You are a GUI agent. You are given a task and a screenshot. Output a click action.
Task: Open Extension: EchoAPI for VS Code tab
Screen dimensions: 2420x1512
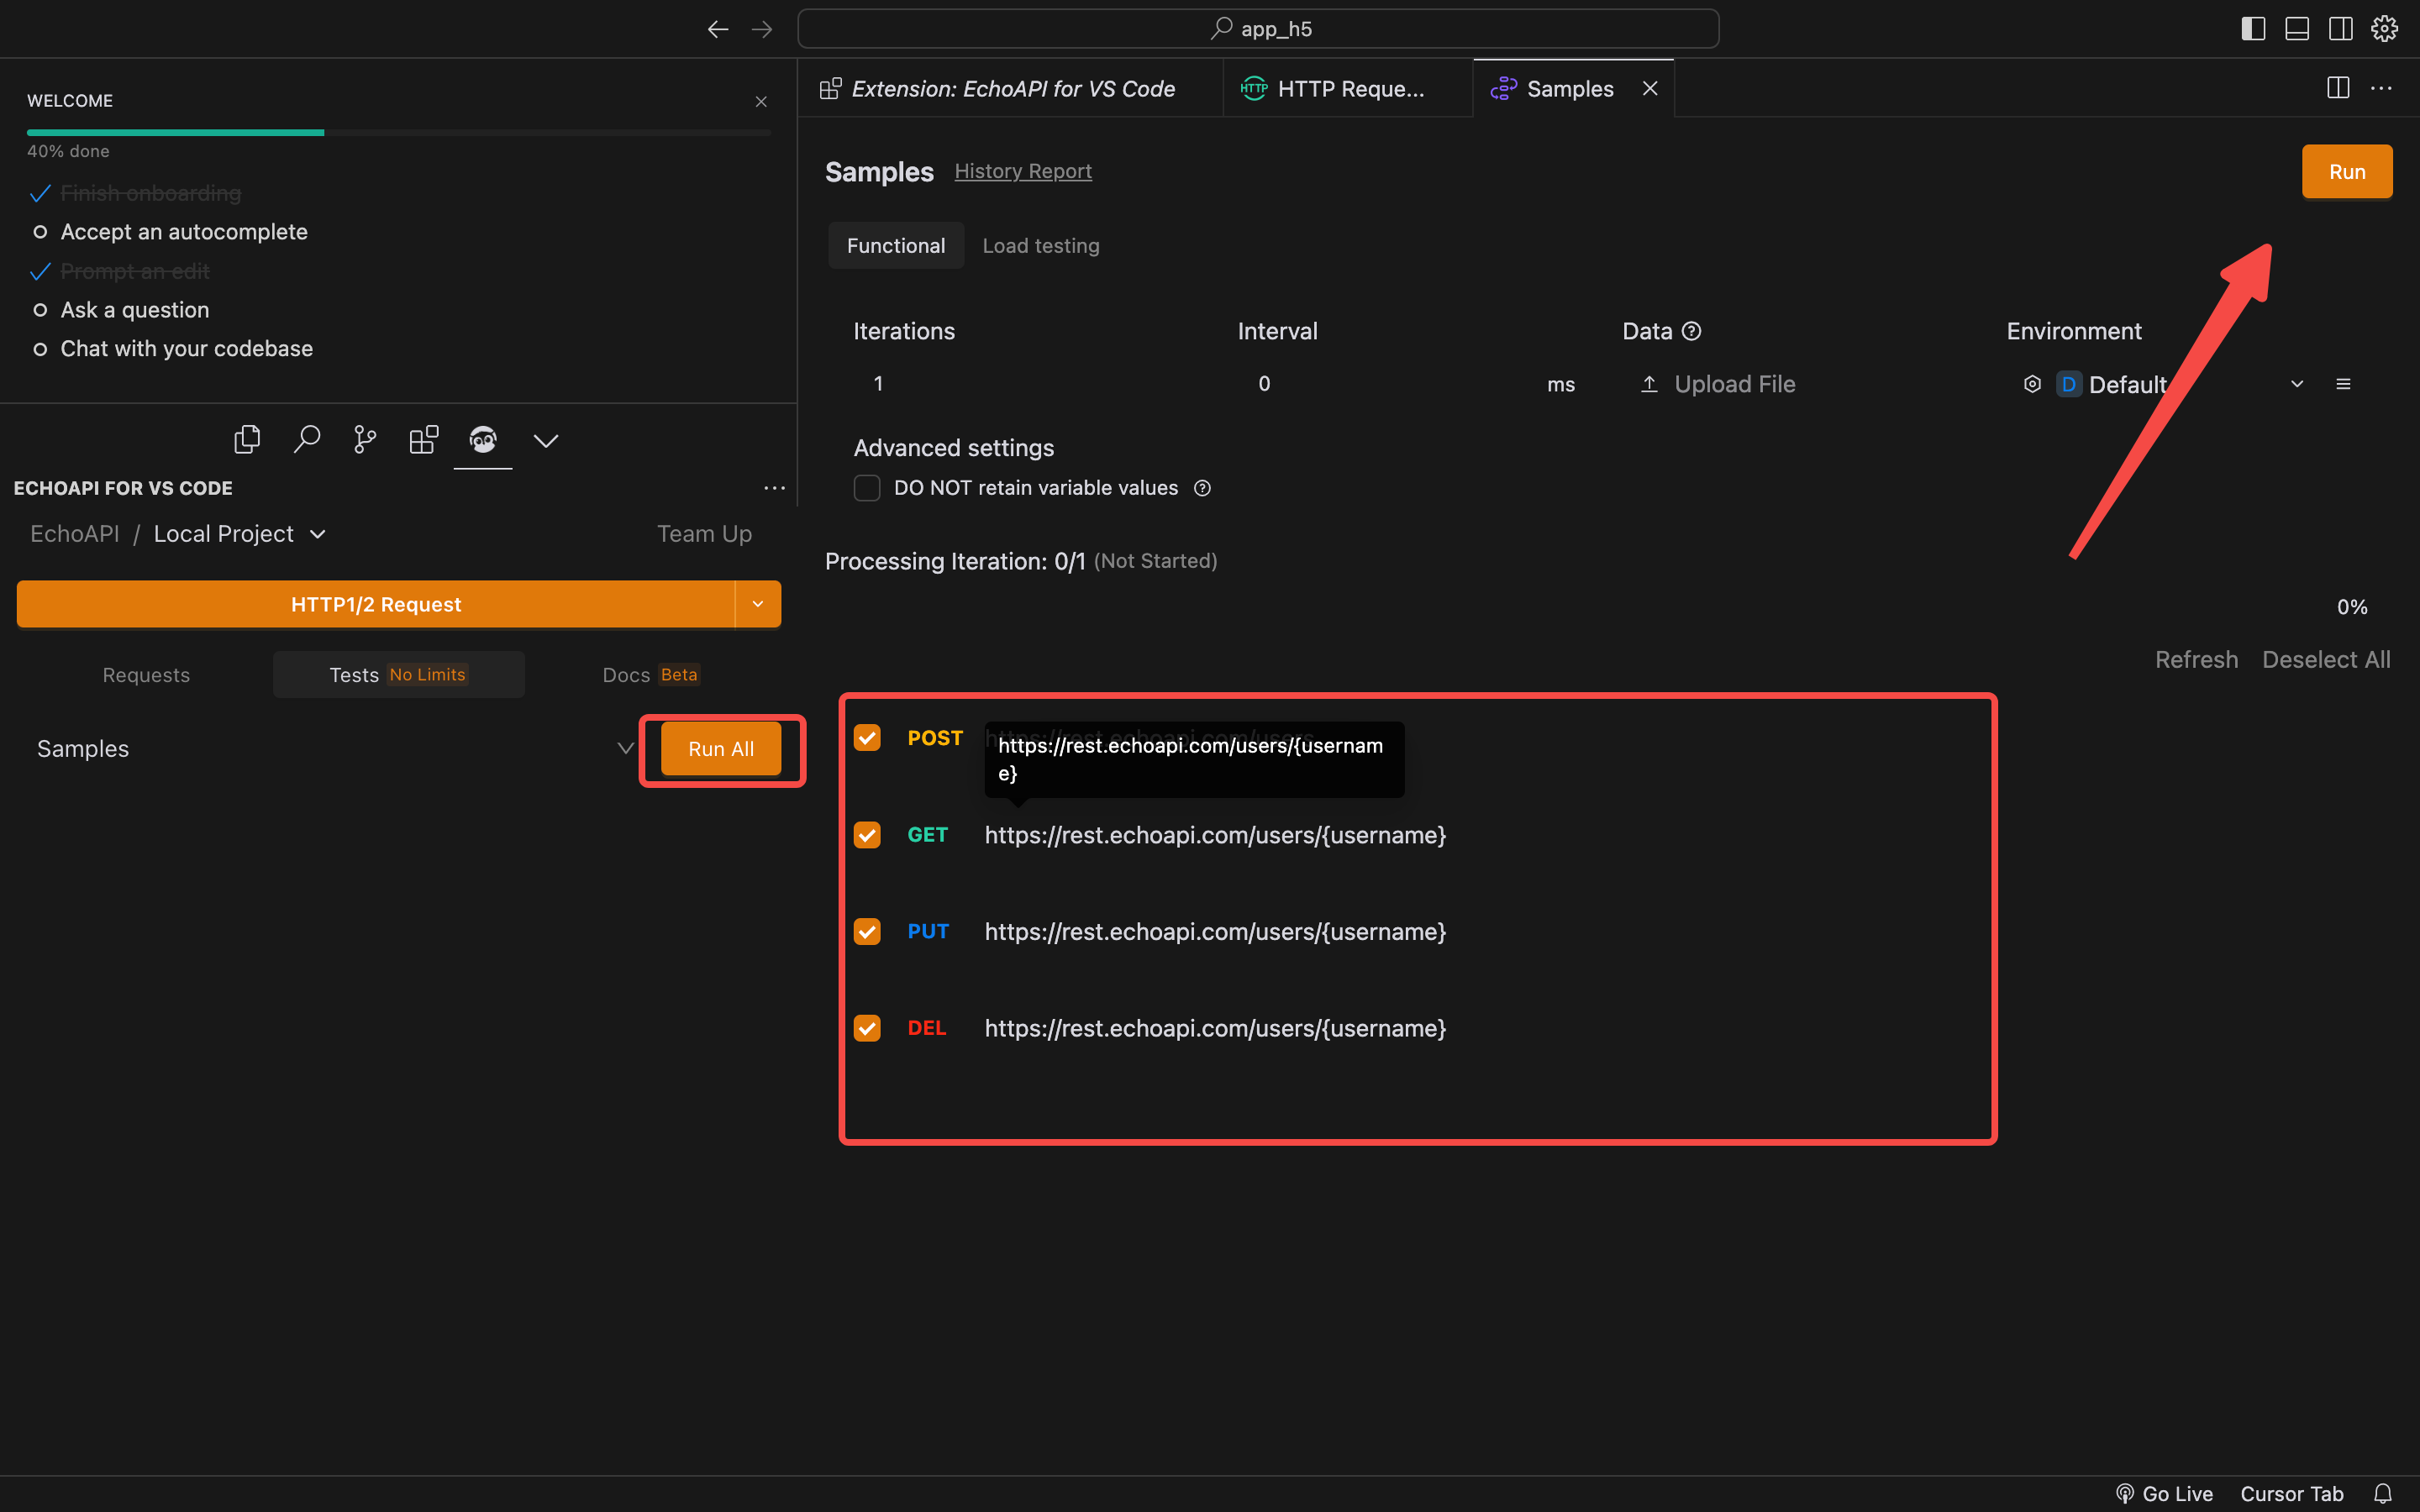(x=1010, y=88)
